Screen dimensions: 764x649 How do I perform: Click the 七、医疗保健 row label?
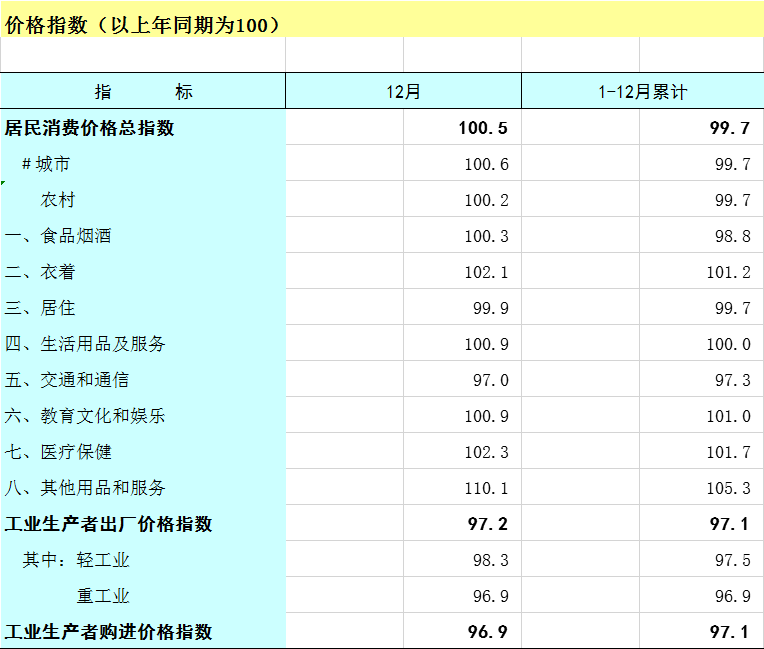[58, 452]
